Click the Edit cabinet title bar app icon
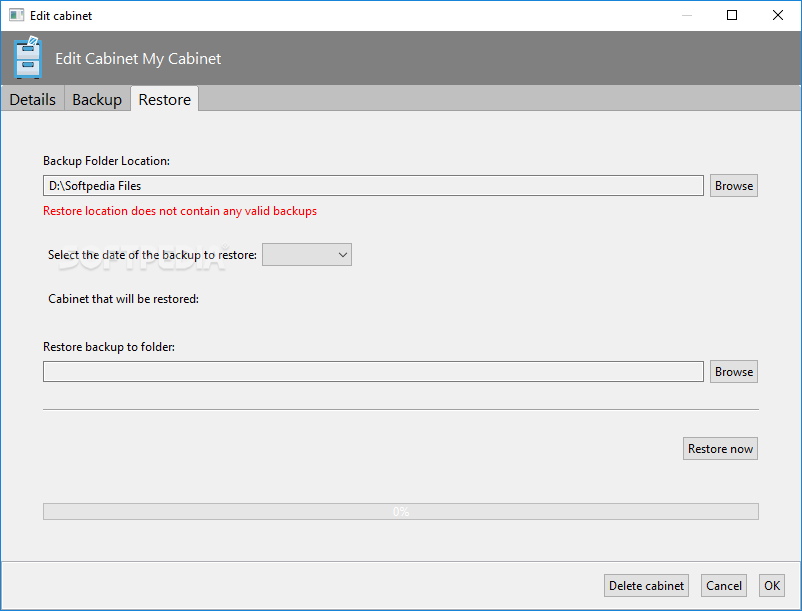Screen dimensions: 802x611 (16, 15)
